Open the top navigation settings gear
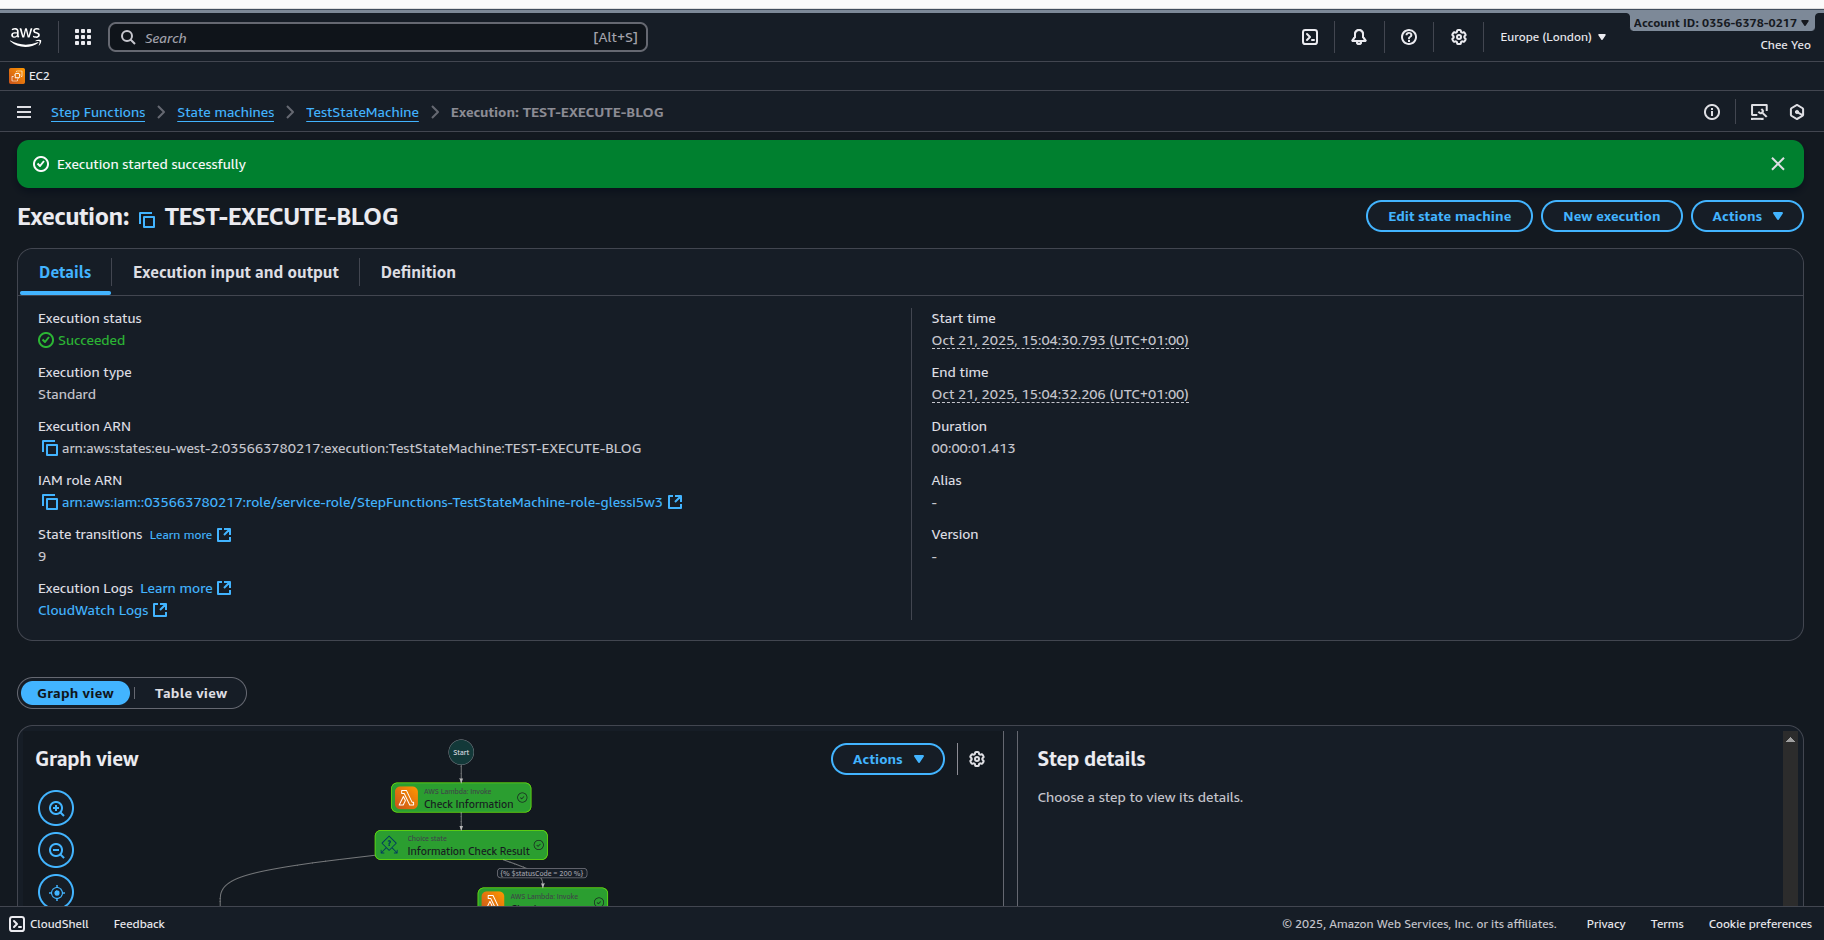1824x940 pixels. point(1458,37)
